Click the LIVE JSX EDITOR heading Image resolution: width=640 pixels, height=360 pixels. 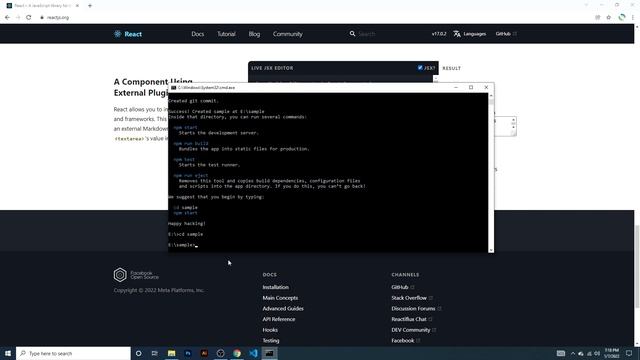coord(272,68)
